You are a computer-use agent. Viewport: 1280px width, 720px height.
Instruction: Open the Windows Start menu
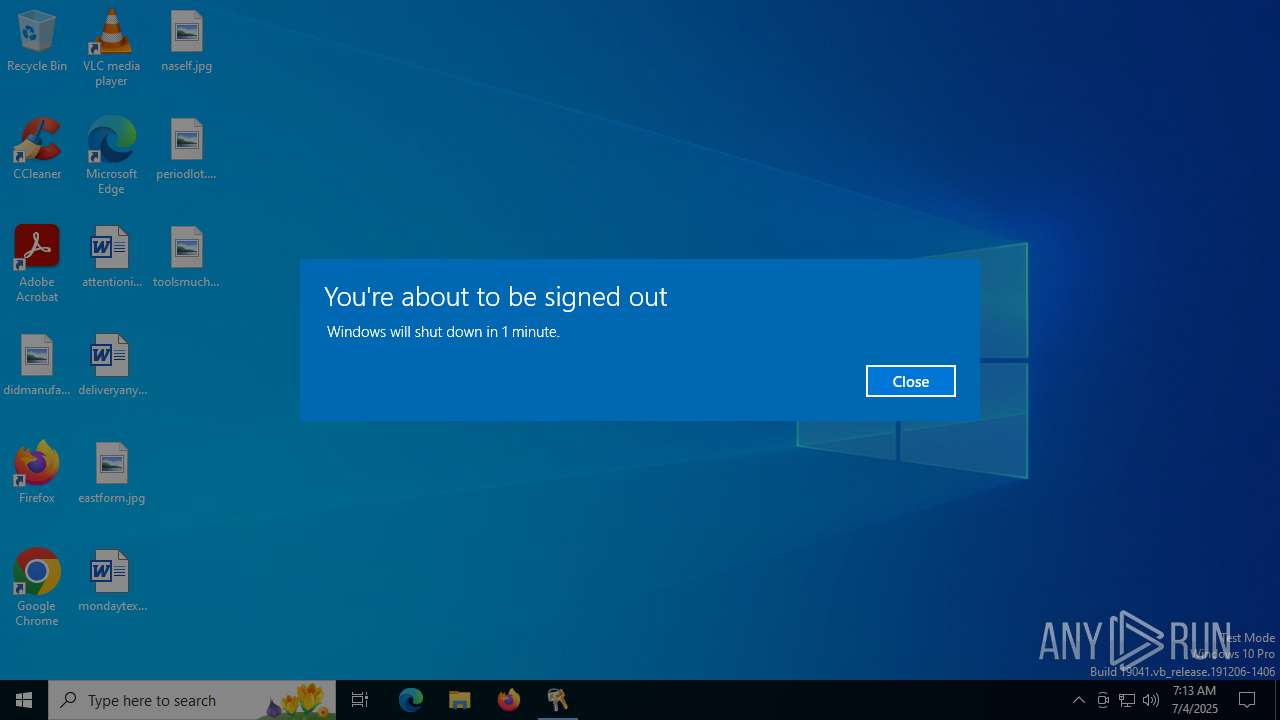coord(24,700)
